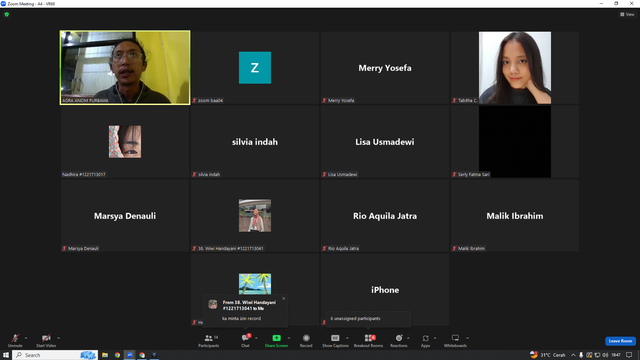The height and width of the screenshot is (360, 640).
Task: Expand video options arrow next to Start Video
Action: (x=58, y=338)
